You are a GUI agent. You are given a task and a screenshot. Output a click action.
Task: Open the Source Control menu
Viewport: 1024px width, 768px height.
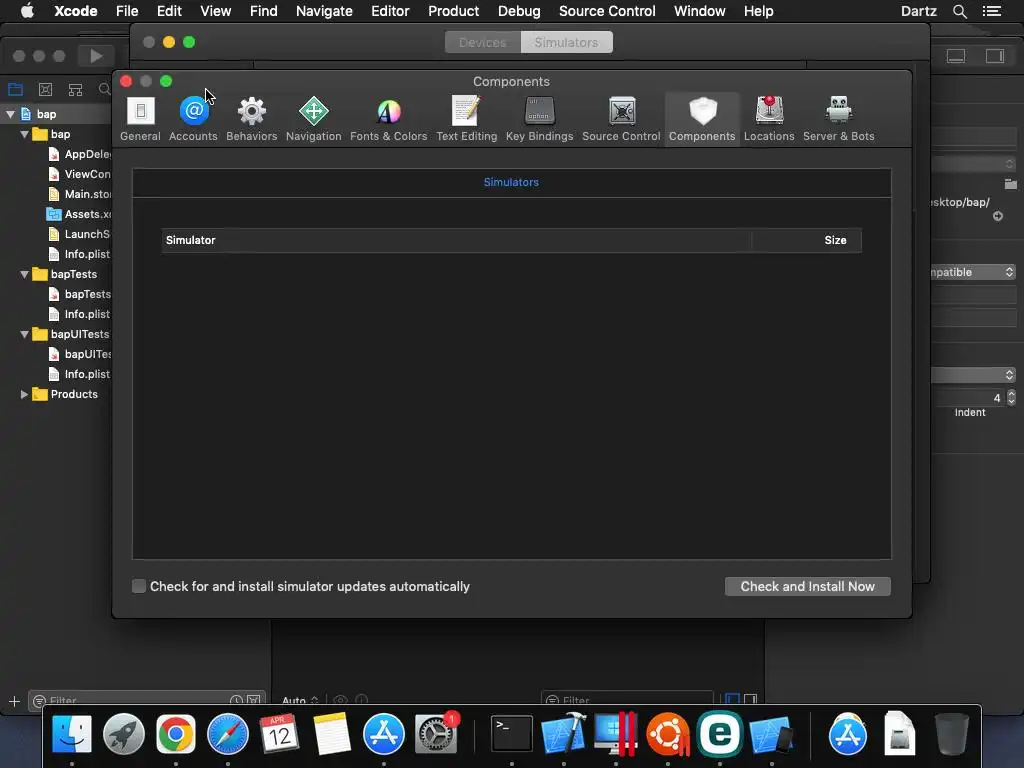(607, 11)
